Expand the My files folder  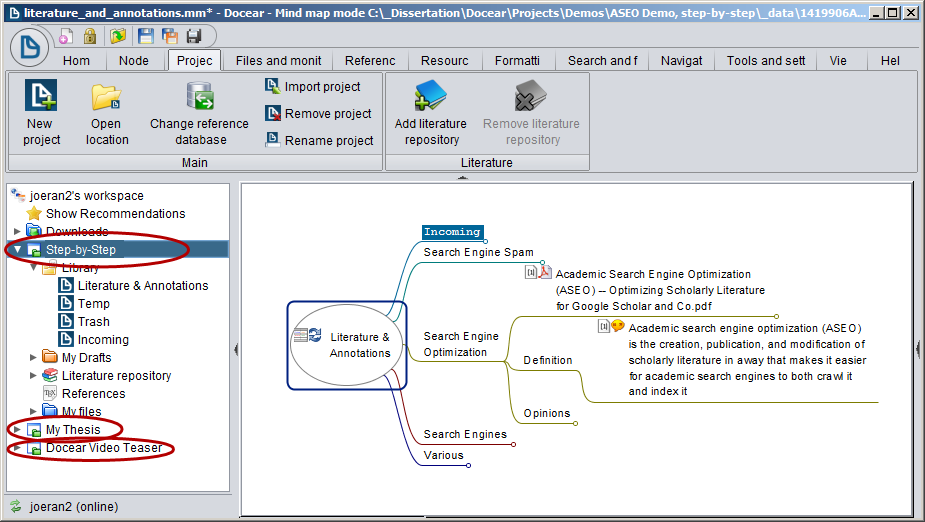(x=33, y=411)
